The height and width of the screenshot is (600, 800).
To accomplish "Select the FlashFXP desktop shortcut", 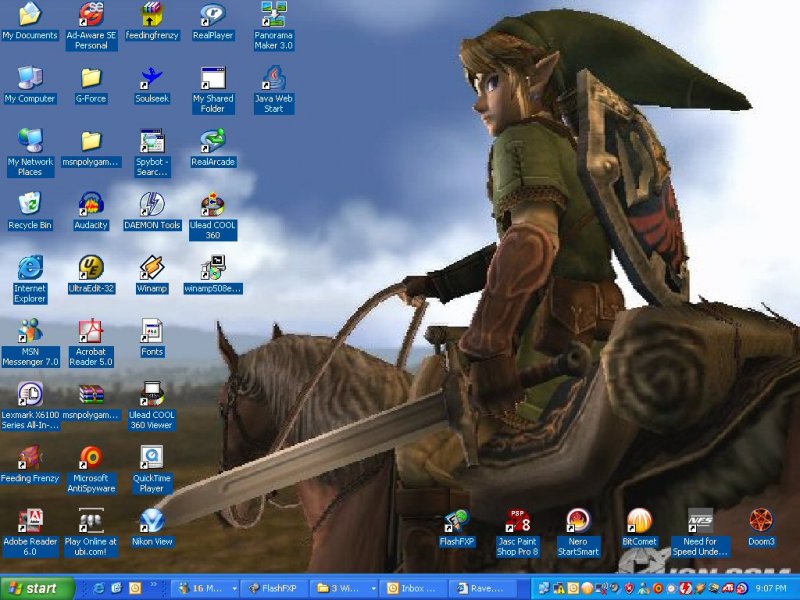I will 457,528.
